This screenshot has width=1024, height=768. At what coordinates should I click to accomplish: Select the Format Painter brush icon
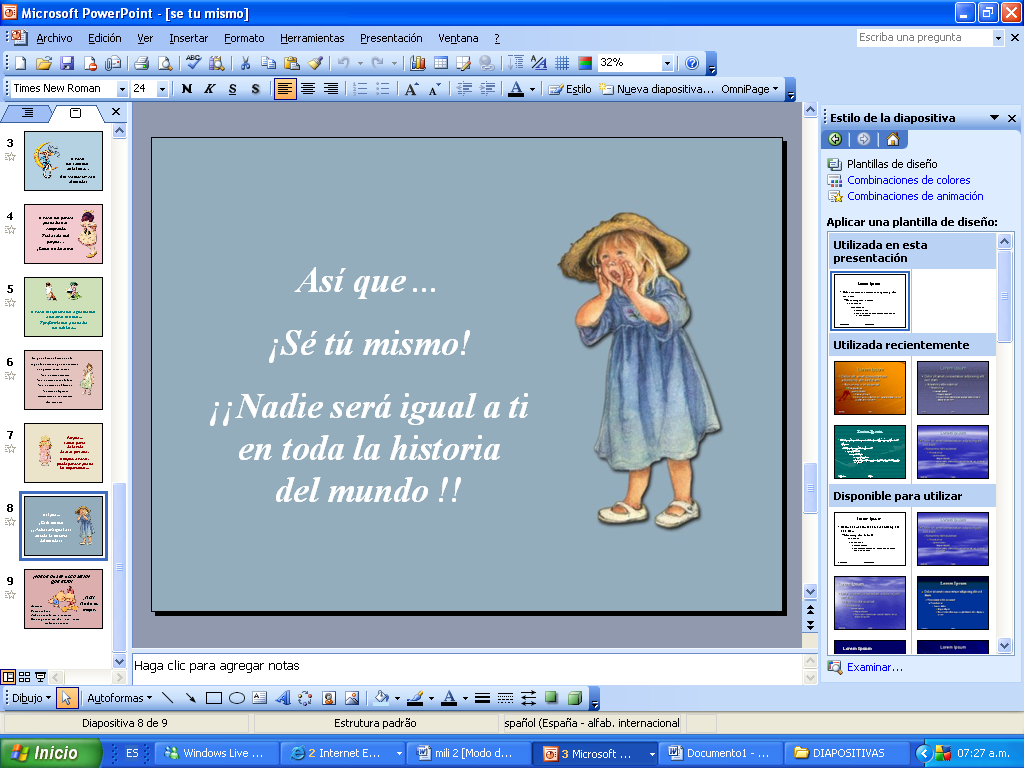click(315, 63)
